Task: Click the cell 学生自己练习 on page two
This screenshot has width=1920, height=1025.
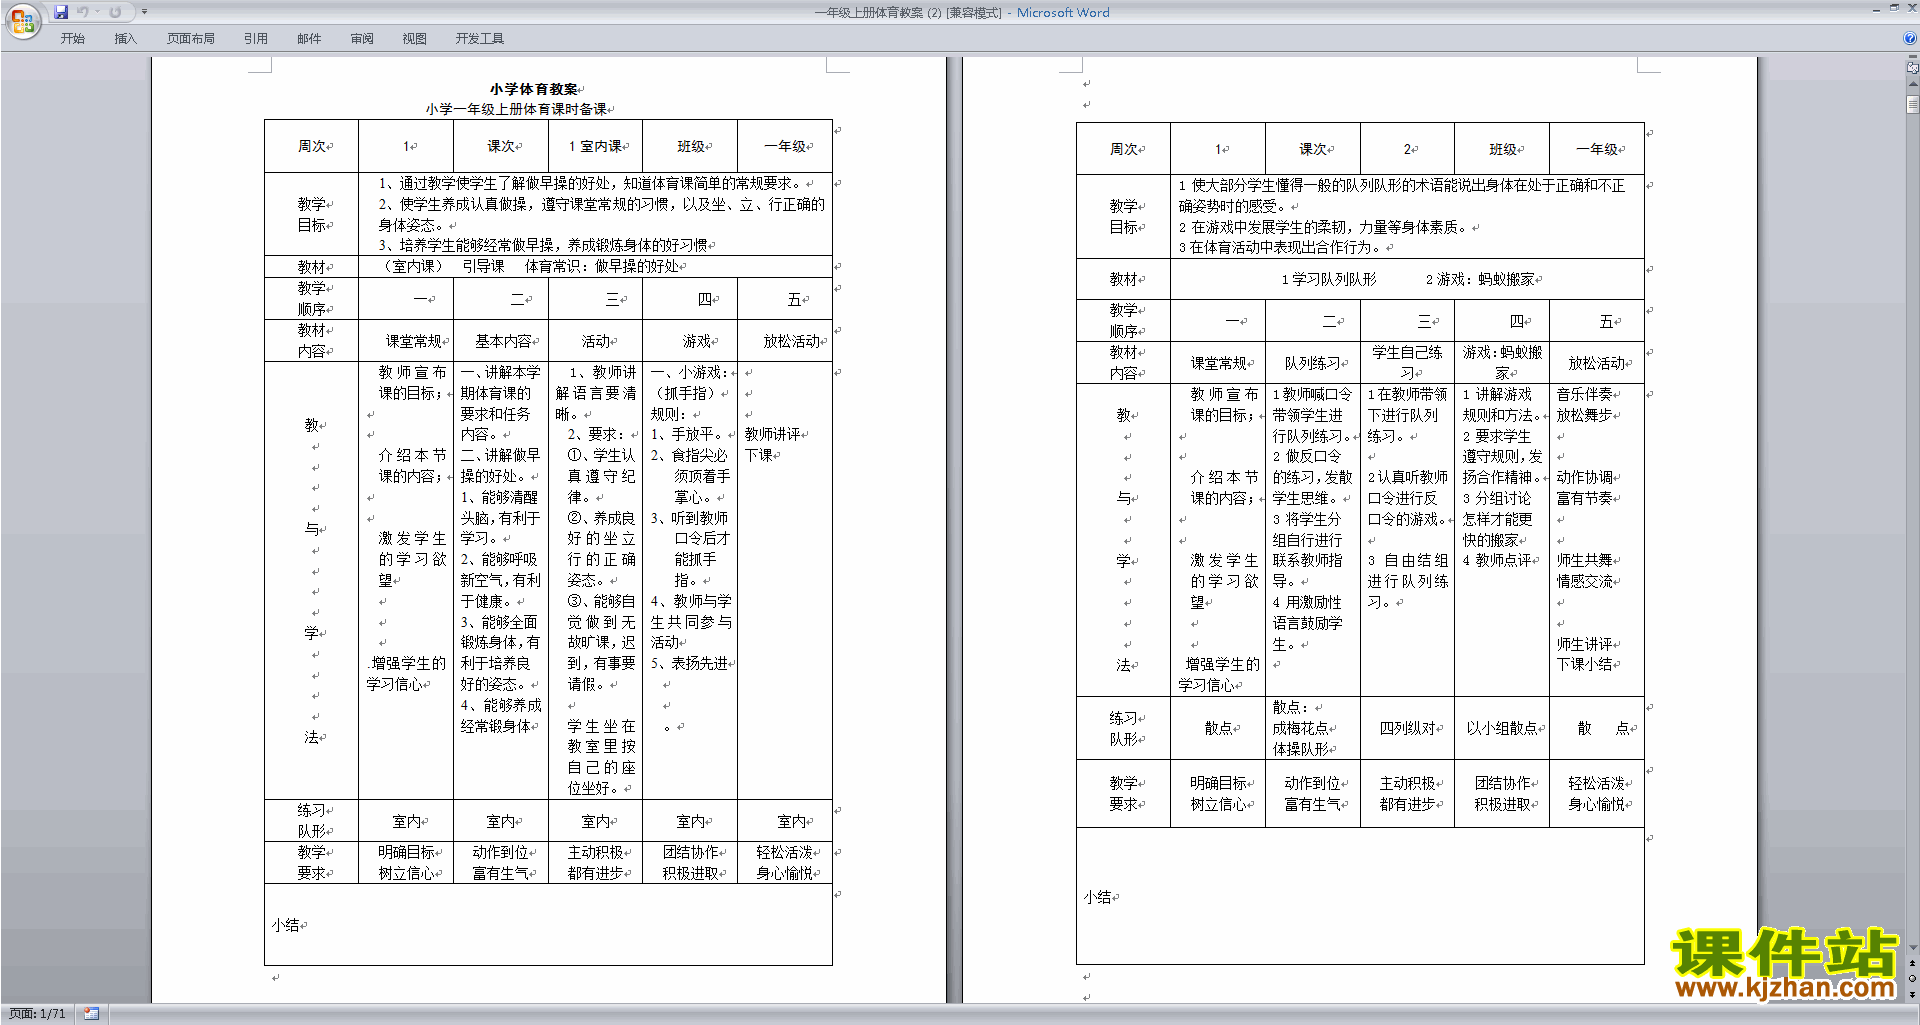Action: tap(1407, 362)
